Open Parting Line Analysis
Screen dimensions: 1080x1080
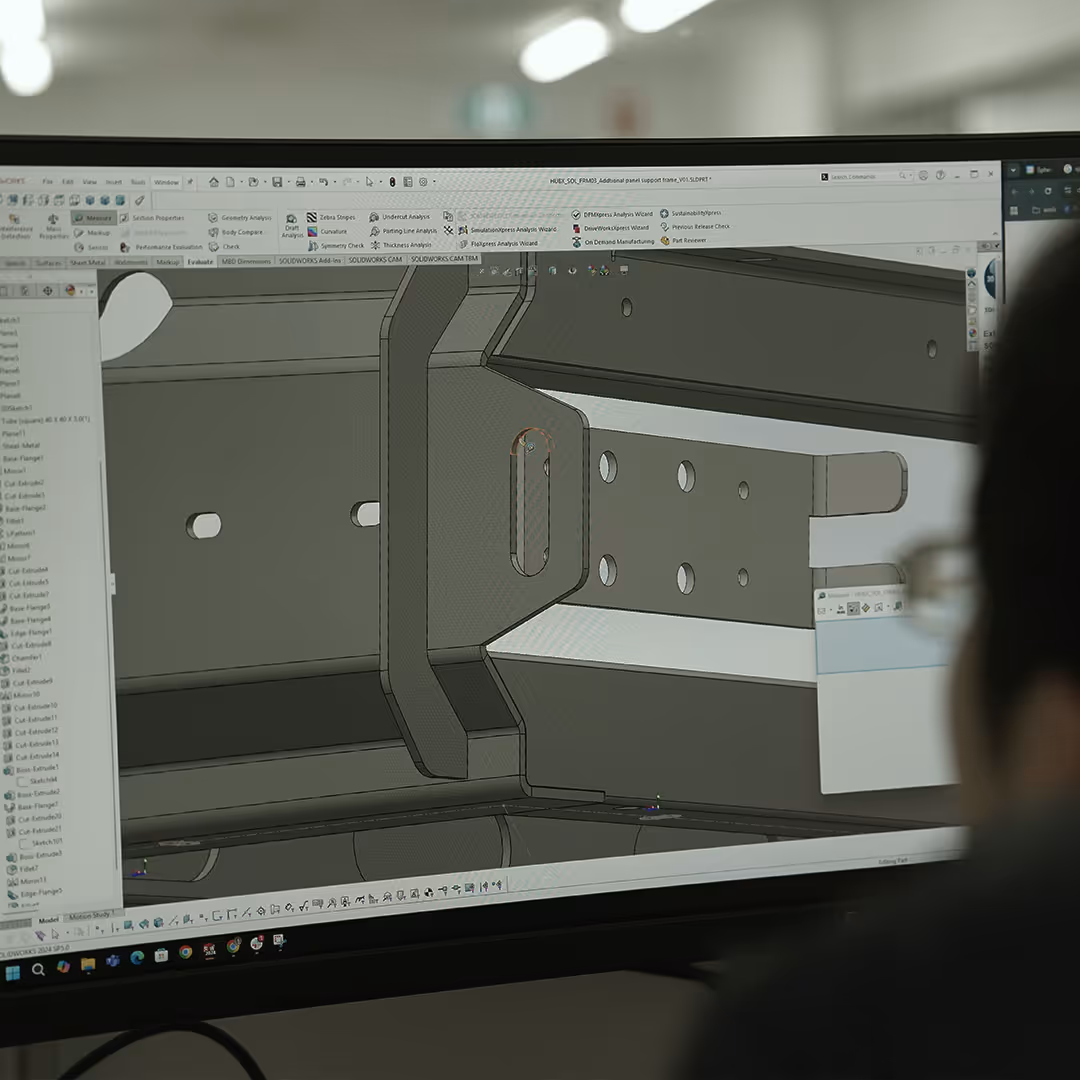pos(404,231)
